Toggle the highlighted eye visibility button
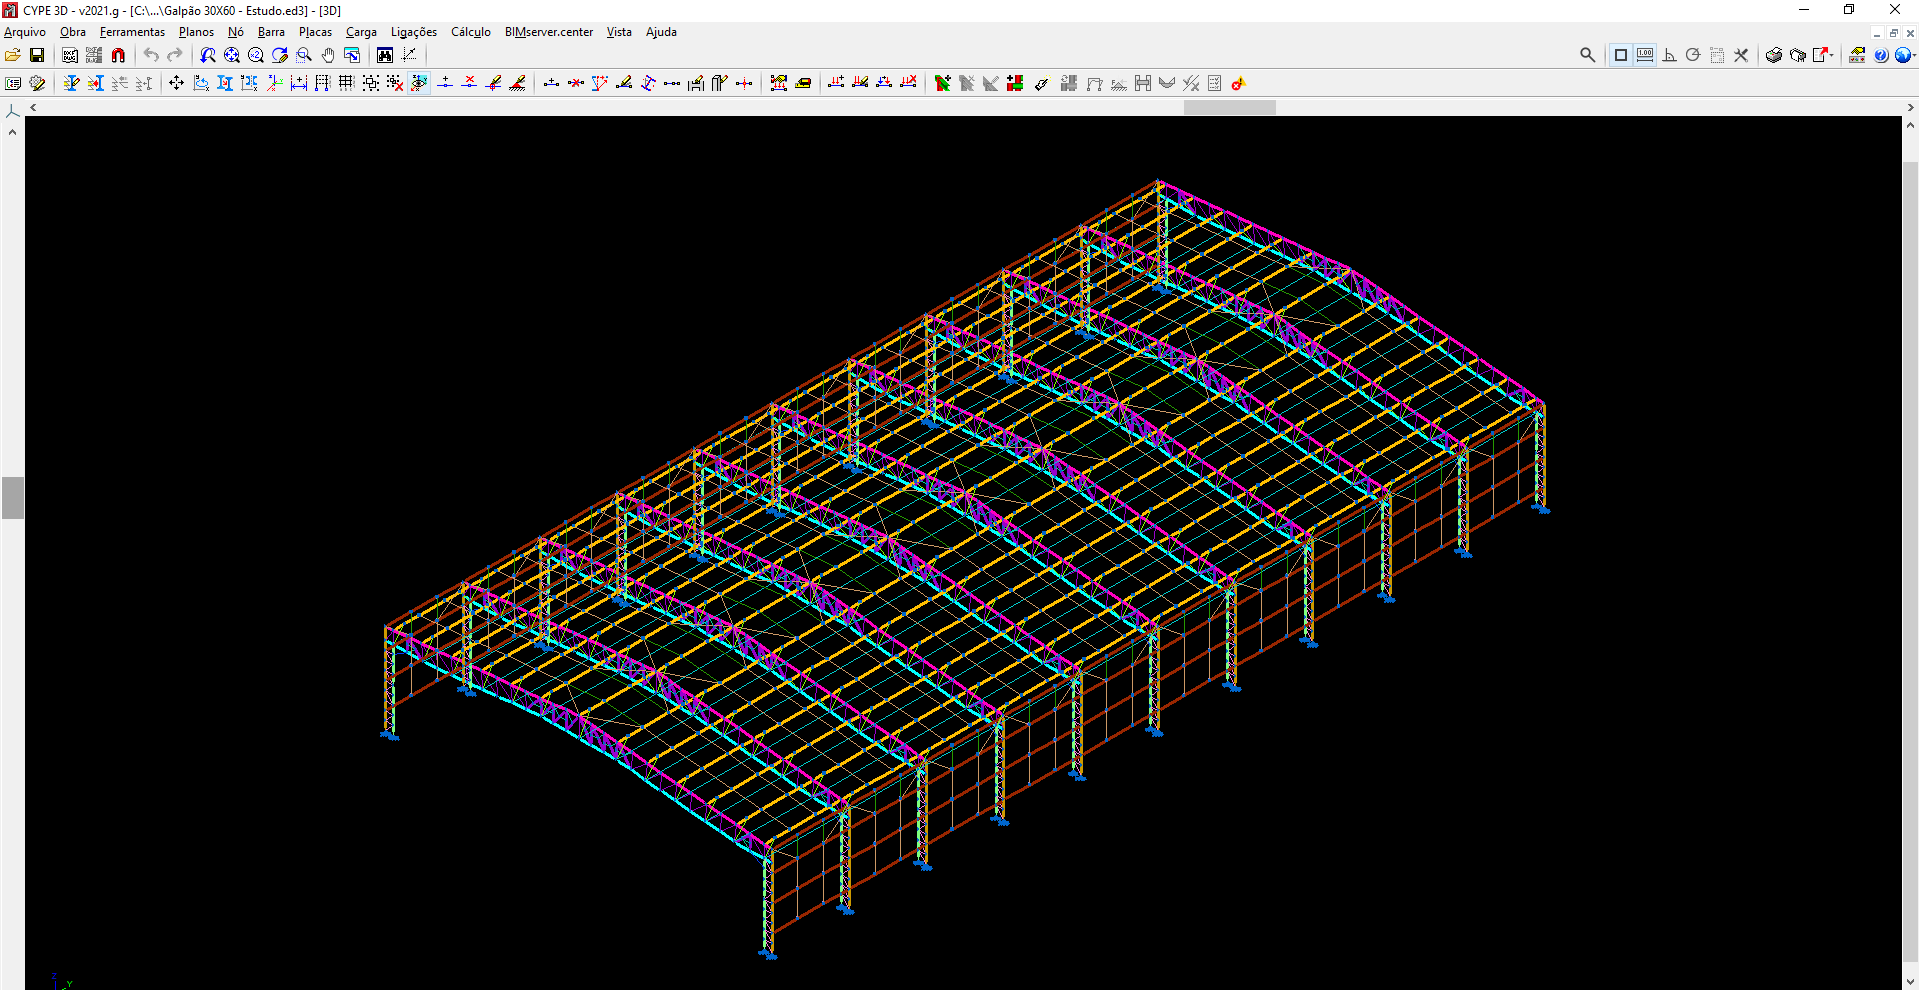 419,83
